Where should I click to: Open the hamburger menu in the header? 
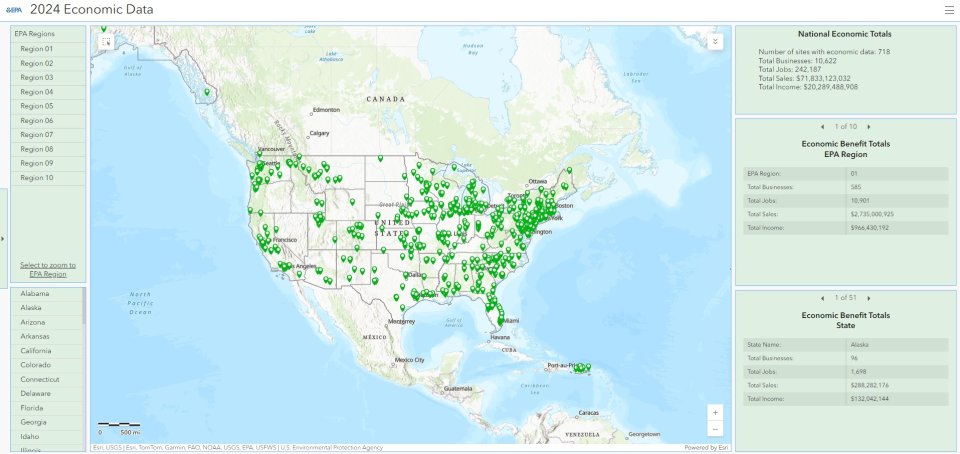tap(949, 10)
